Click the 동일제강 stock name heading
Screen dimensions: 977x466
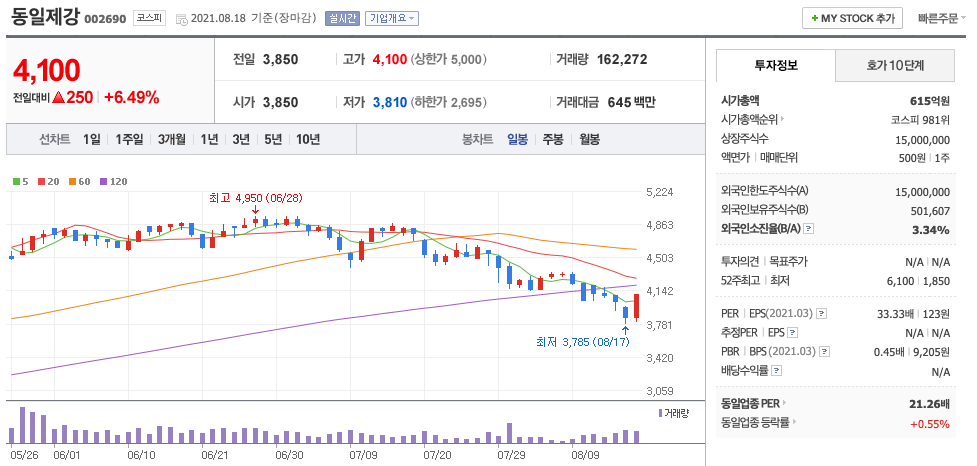[45, 17]
